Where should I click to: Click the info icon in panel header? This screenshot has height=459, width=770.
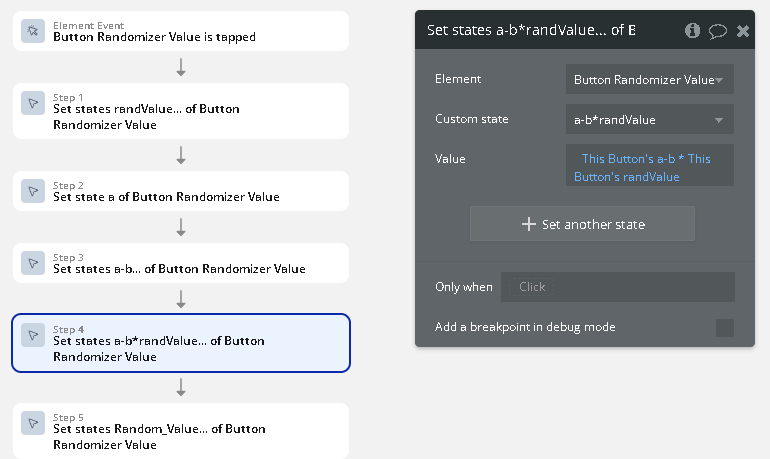coord(692,30)
